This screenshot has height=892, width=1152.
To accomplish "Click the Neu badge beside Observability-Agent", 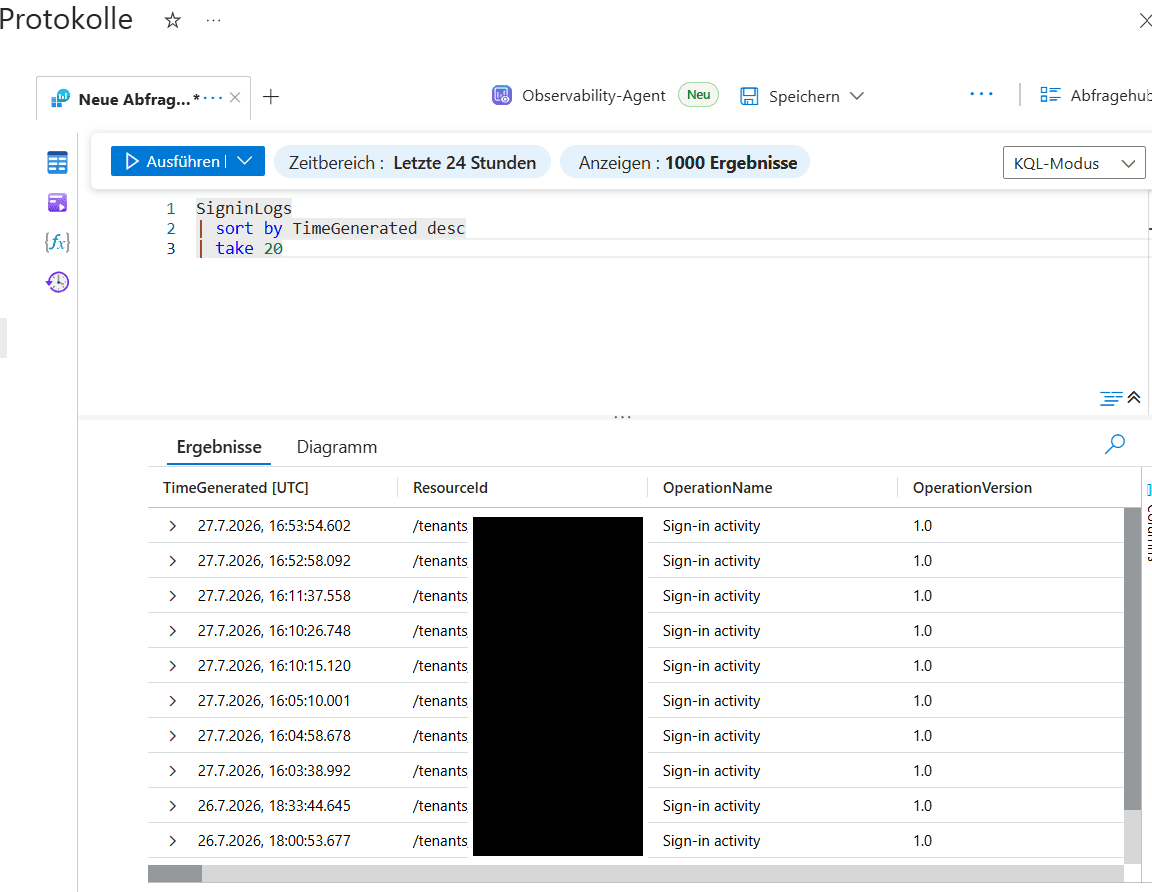I will click(x=698, y=95).
